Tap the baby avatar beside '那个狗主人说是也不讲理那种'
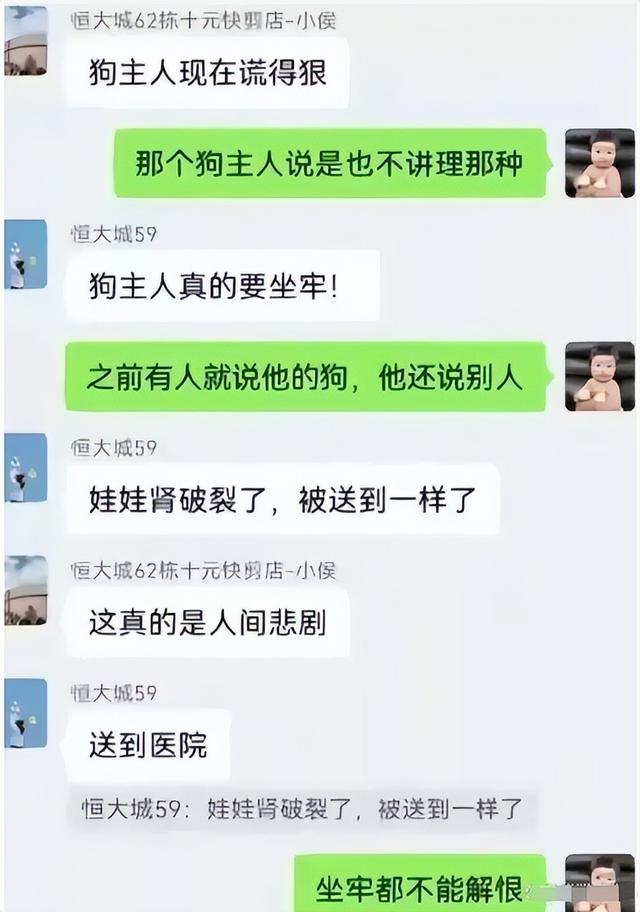640x912 pixels. [600, 163]
